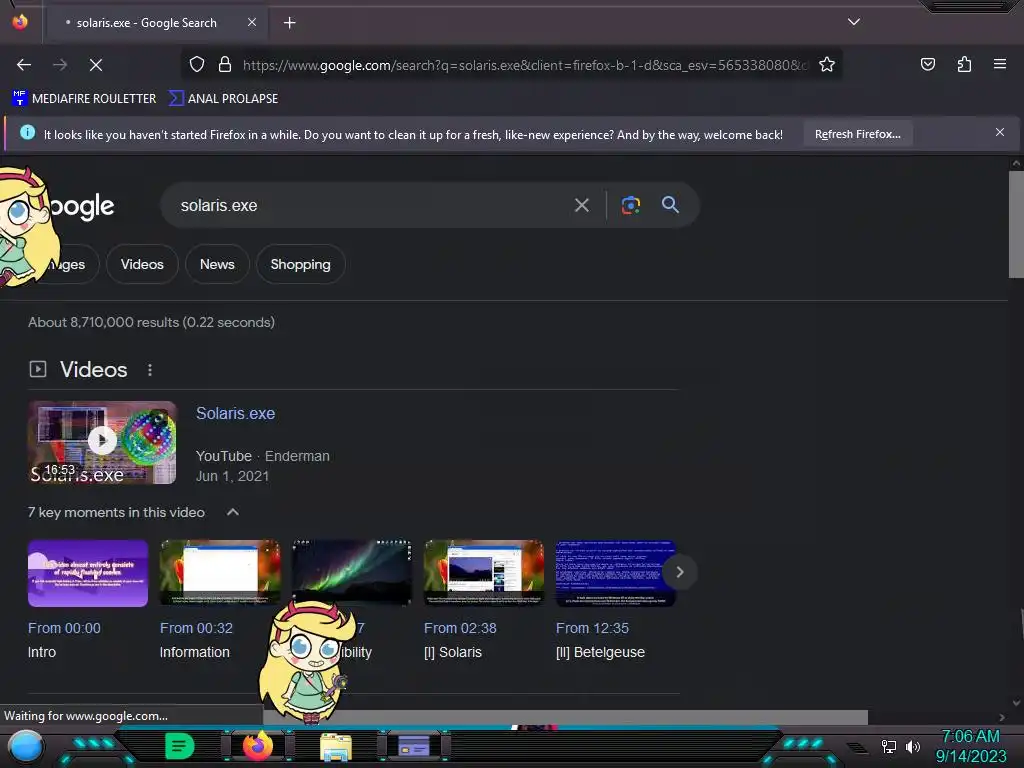Go back to the previous page
The width and height of the screenshot is (1024, 768).
click(24, 65)
